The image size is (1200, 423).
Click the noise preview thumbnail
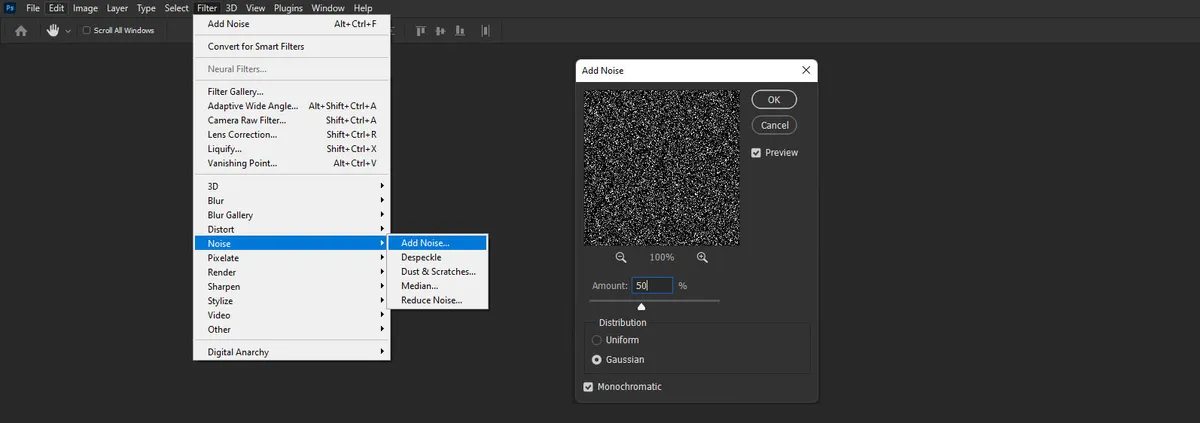662,168
